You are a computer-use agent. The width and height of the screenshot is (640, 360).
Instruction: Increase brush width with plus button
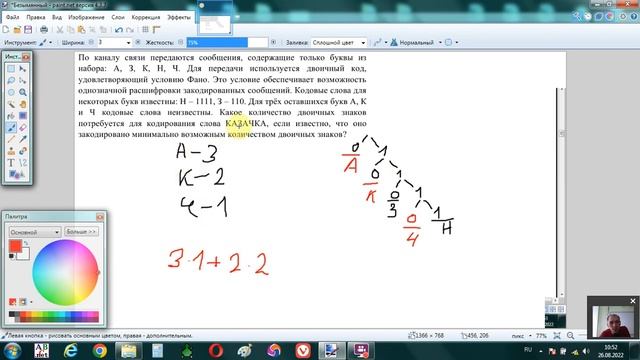[138, 42]
